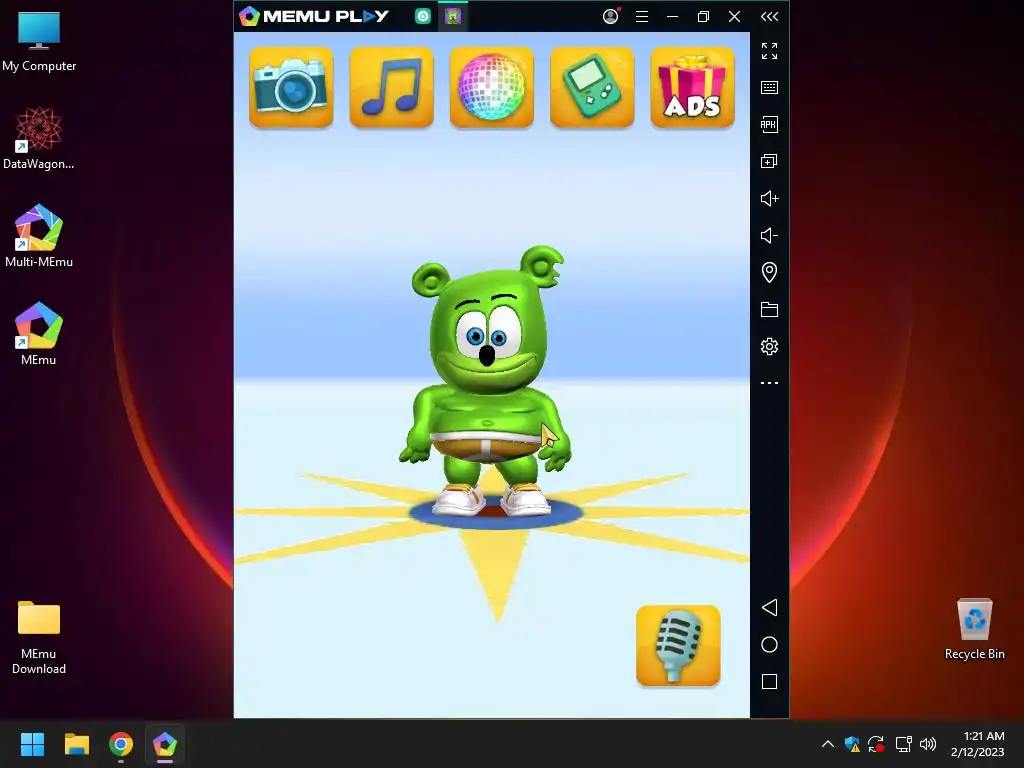Toggle MEmu fullscreen mode

[769, 51]
